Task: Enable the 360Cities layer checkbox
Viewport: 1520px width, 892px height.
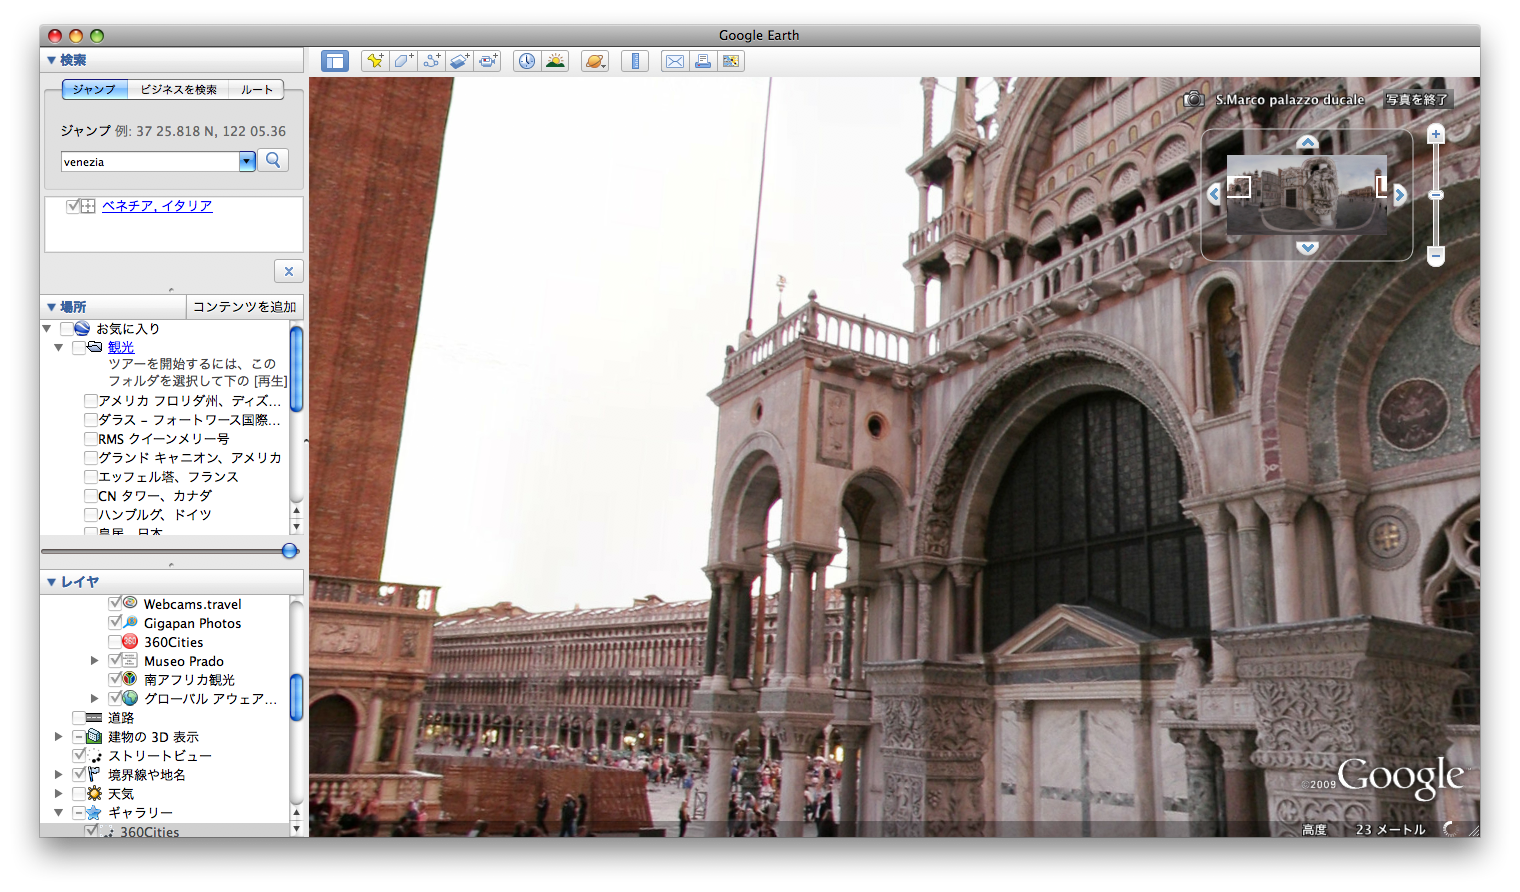Action: pos(114,641)
